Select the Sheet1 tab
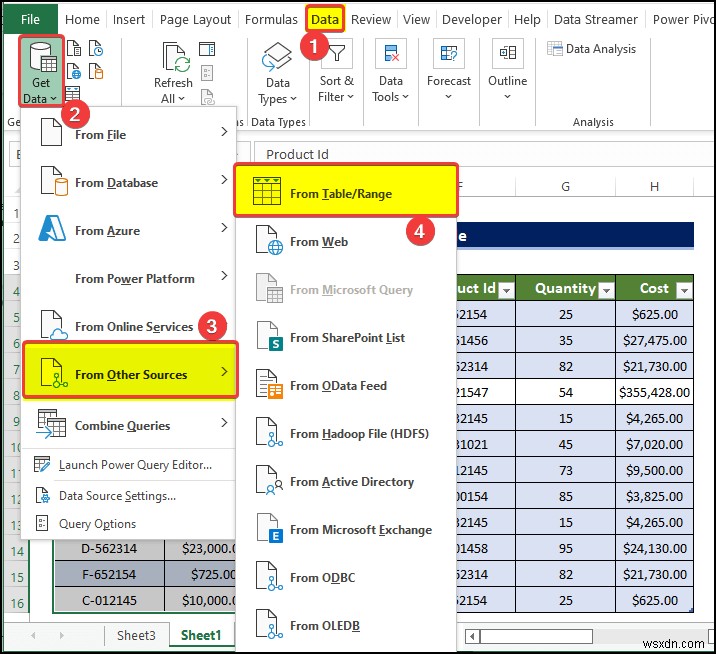Image resolution: width=716 pixels, height=654 pixels. pyautogui.click(x=201, y=635)
